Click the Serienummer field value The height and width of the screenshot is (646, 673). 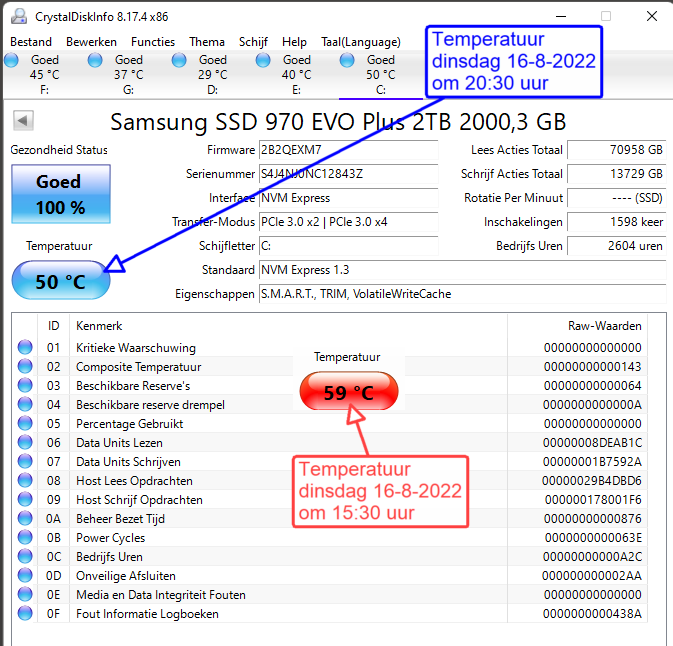(x=349, y=174)
